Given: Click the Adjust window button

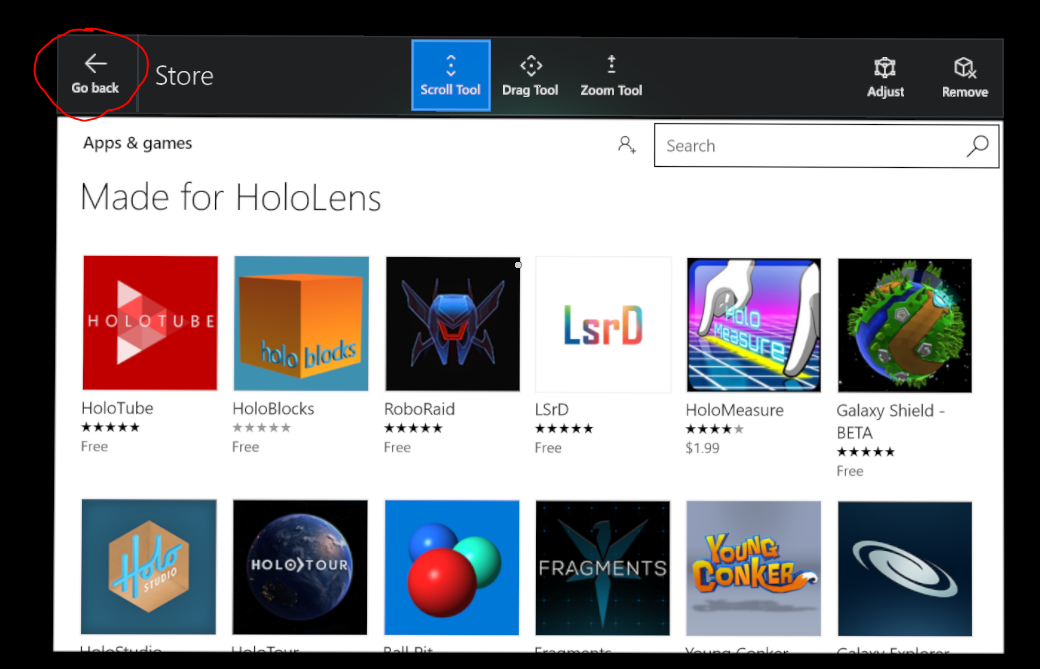Looking at the screenshot, I should click(x=885, y=78).
